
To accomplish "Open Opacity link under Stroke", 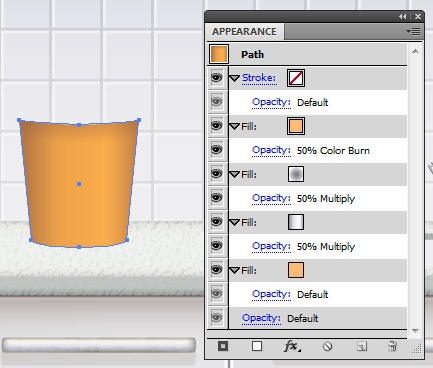I will click(x=271, y=102).
